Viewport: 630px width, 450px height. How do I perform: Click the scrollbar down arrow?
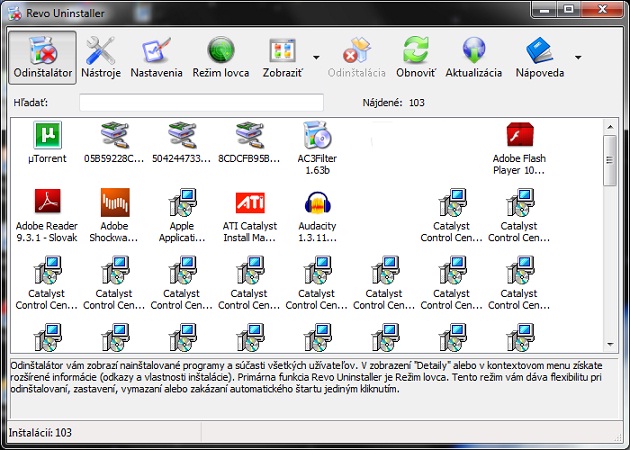click(610, 344)
